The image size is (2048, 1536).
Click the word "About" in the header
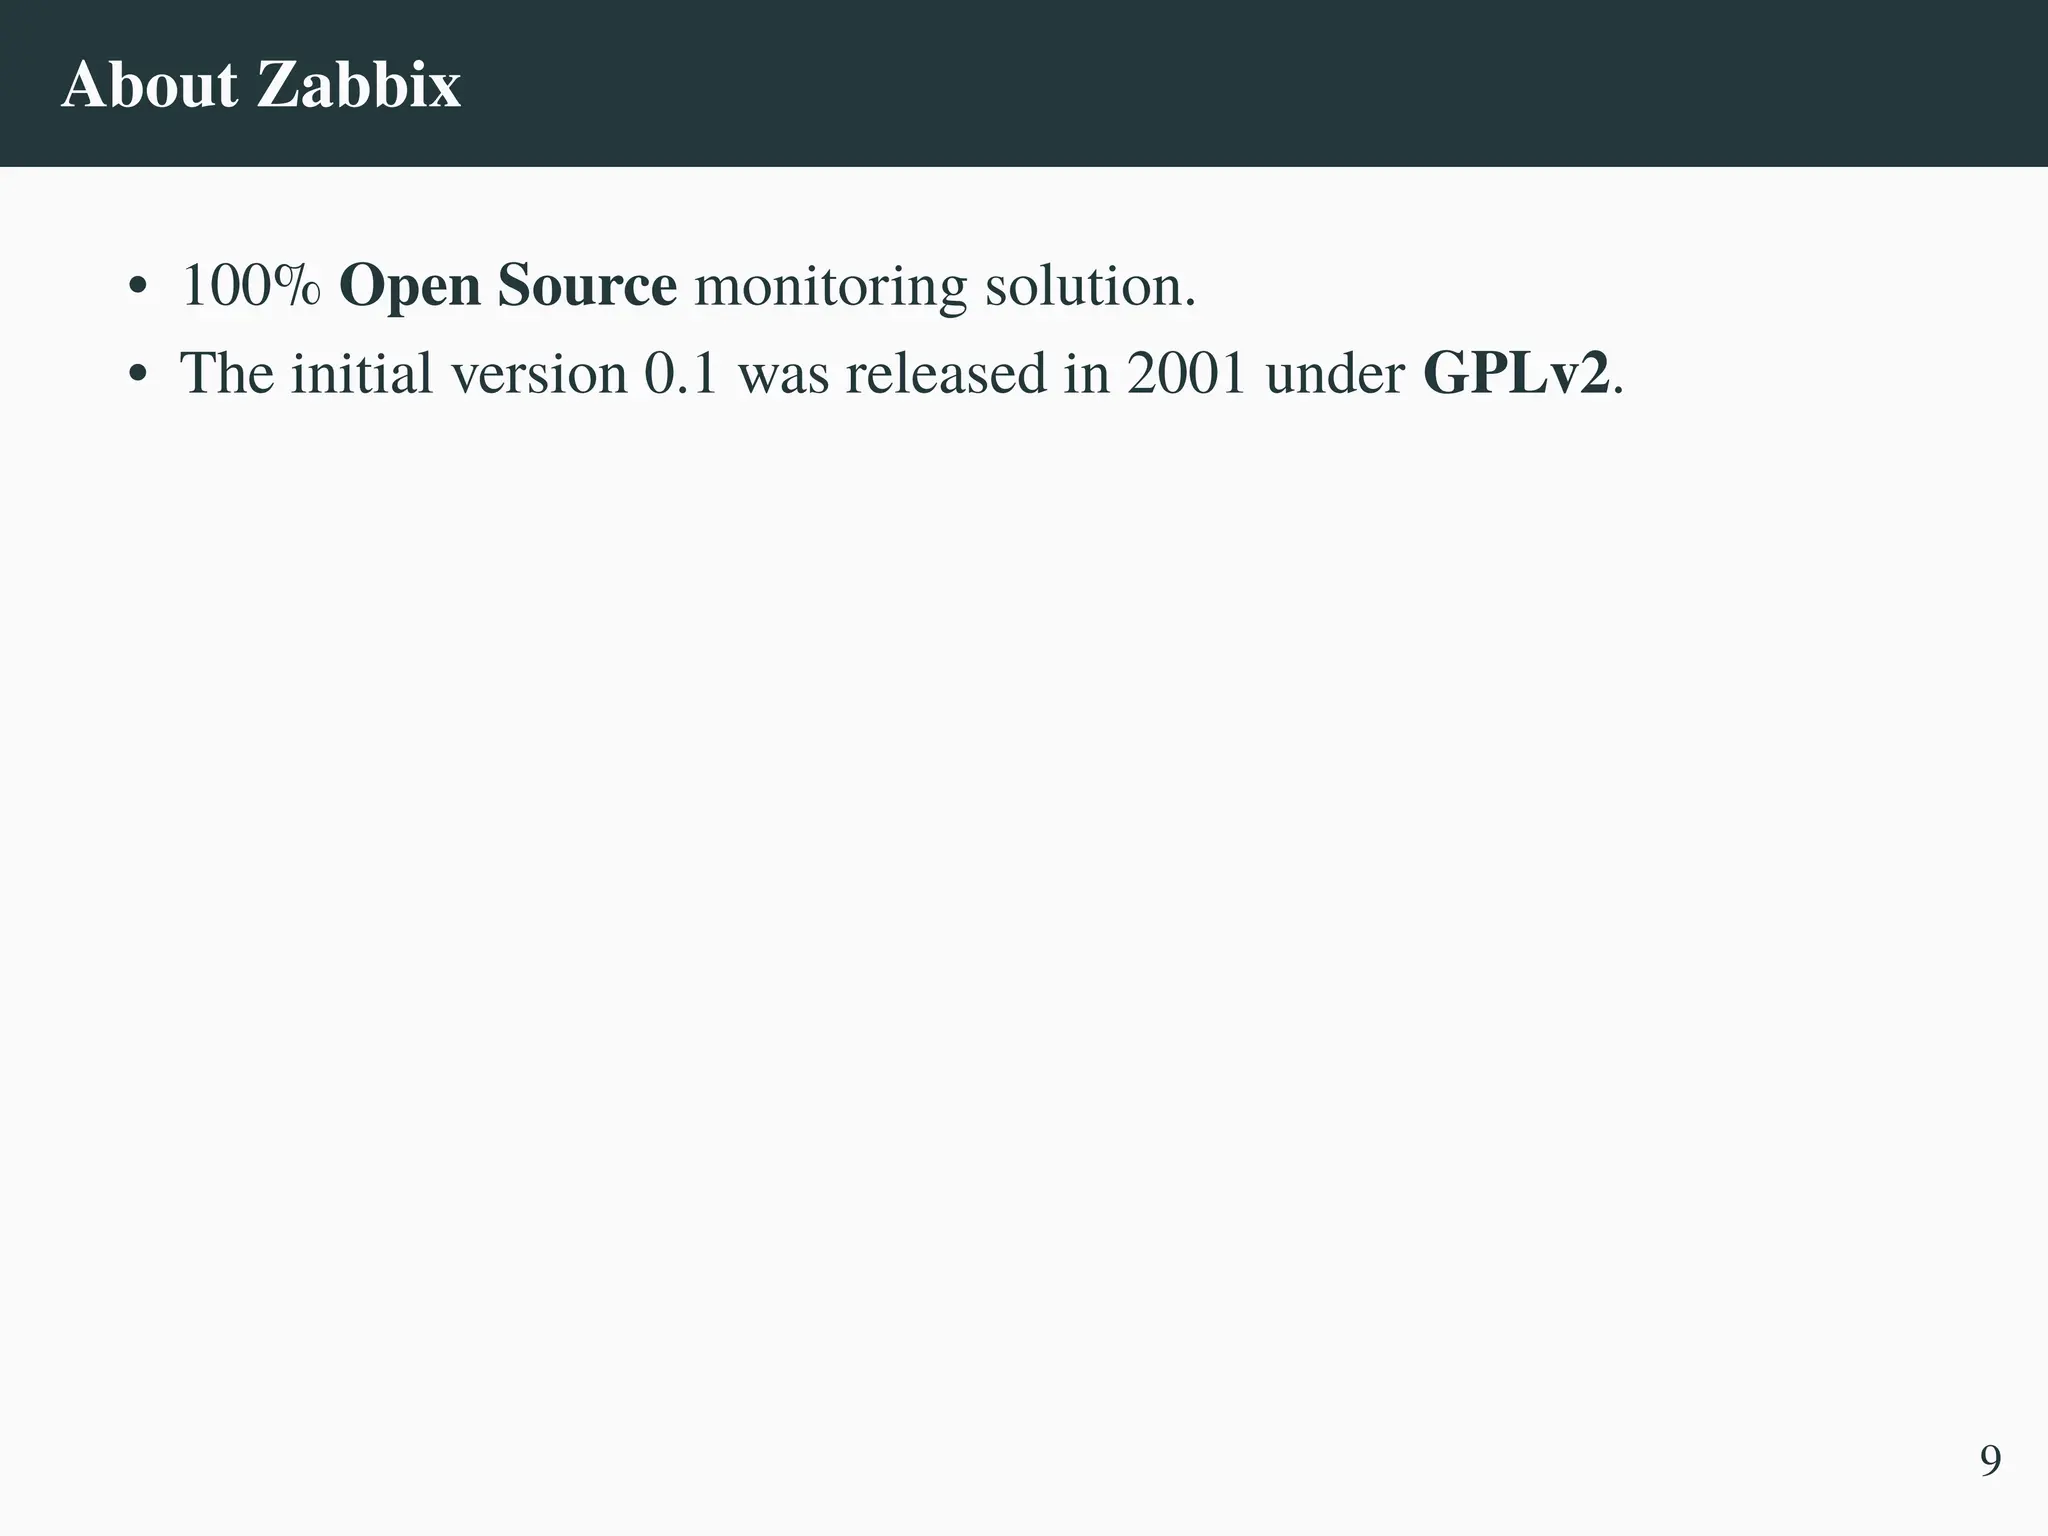pyautogui.click(x=149, y=84)
